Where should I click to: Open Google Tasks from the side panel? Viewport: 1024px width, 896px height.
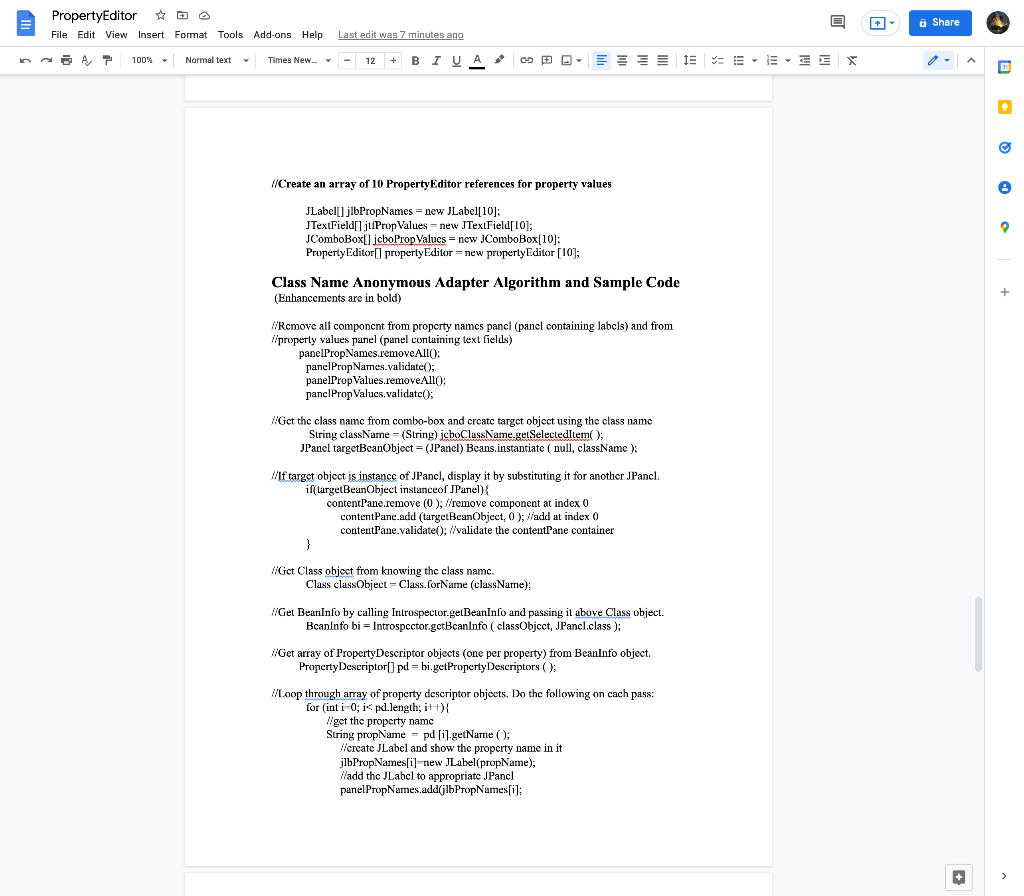(1005, 147)
